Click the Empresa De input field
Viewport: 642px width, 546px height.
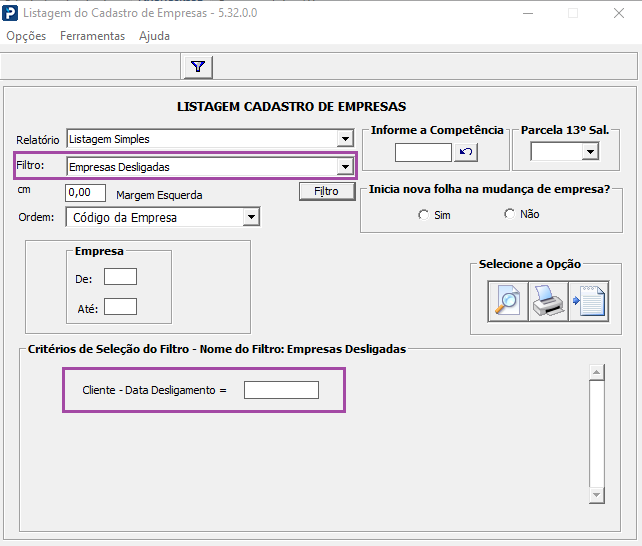[x=120, y=277]
